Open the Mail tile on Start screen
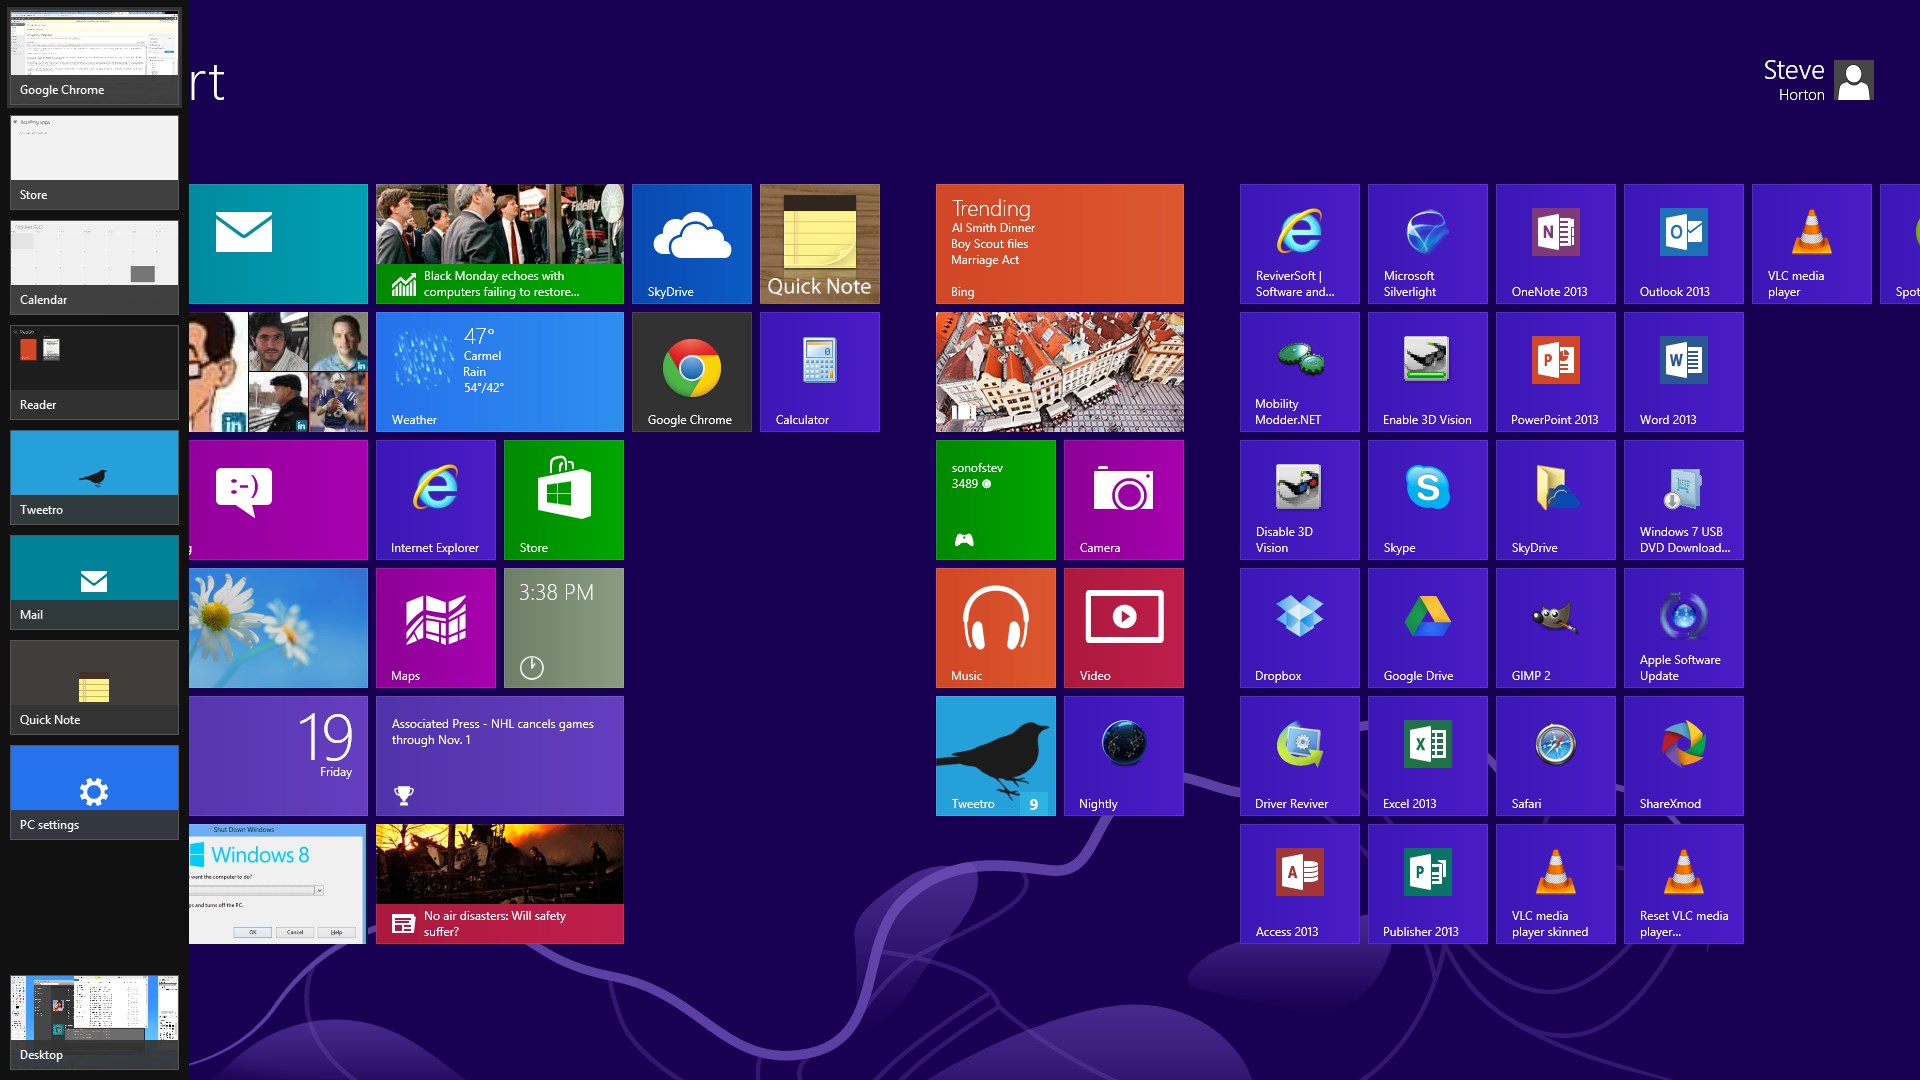This screenshot has height=1080, width=1920. pyautogui.click(x=278, y=244)
